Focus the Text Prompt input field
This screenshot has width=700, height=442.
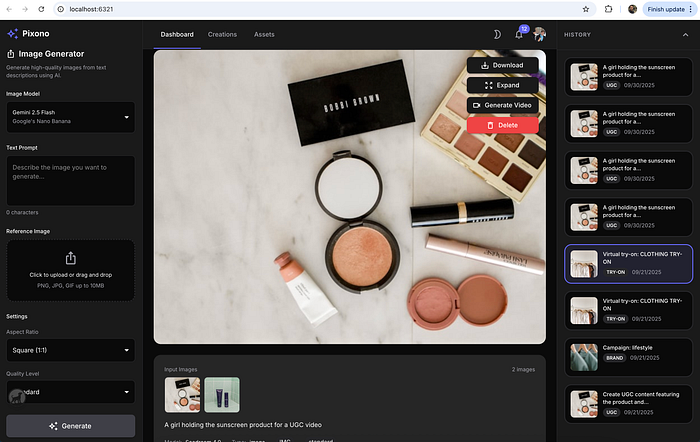pyautogui.click(x=70, y=180)
